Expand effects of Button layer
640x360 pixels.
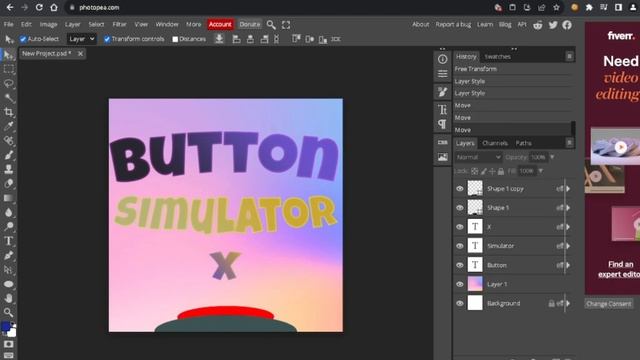pyautogui.click(x=568, y=265)
